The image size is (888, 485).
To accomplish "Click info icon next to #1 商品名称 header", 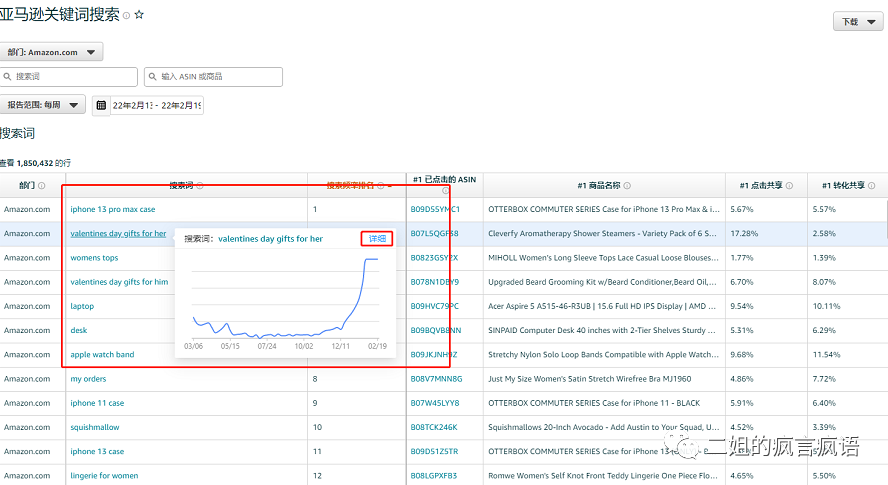I will tap(627, 186).
